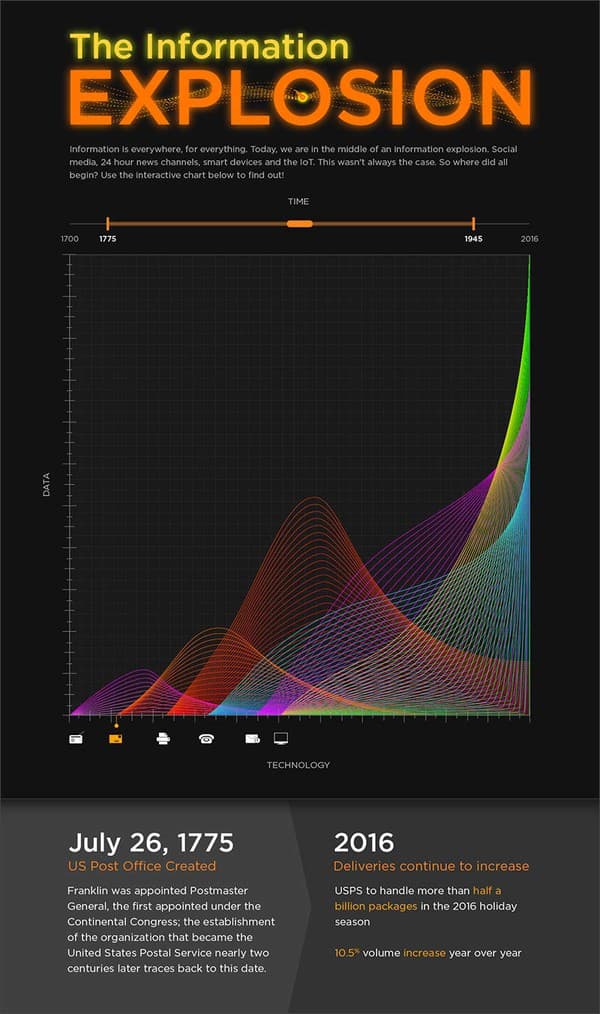The image size is (600, 1014).
Task: Click the glowing orb in EXPLOSION title
Action: coord(301,97)
